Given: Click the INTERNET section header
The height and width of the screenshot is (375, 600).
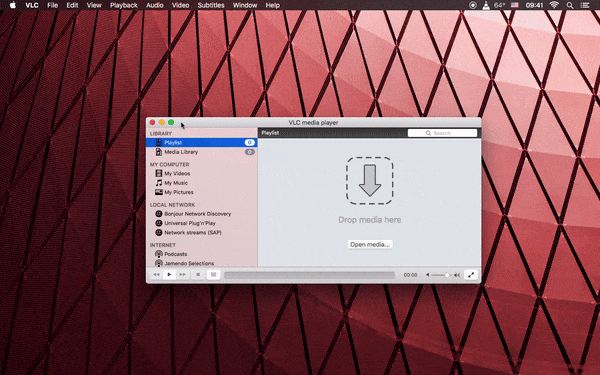Looking at the screenshot, I should (163, 245).
